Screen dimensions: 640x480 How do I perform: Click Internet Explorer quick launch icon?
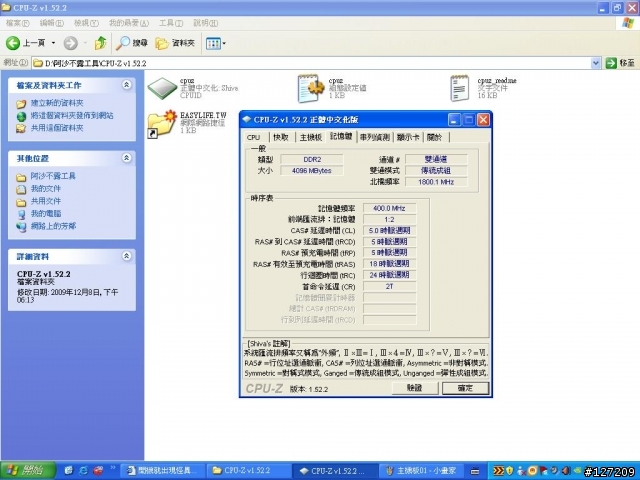(x=83, y=471)
